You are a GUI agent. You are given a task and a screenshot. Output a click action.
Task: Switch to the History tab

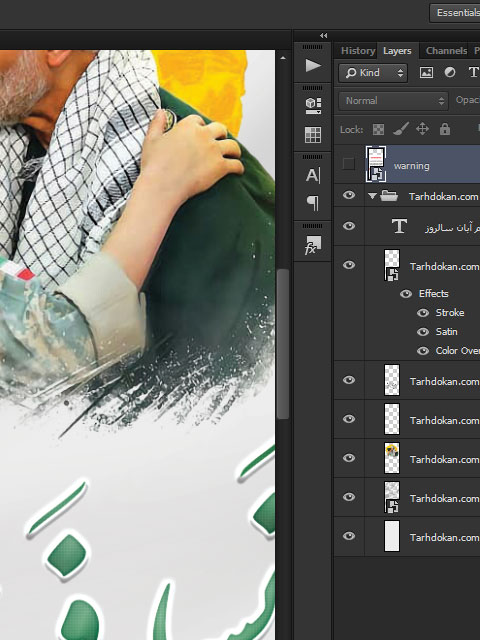[x=358, y=51]
